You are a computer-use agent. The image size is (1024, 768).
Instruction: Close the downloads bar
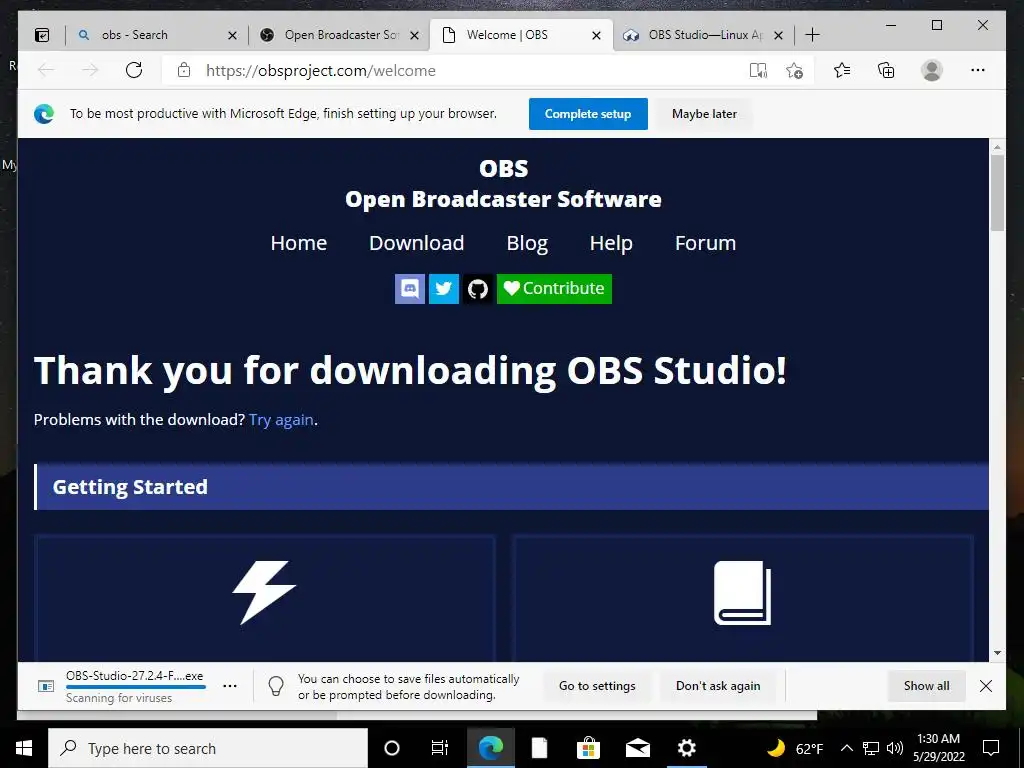(x=986, y=686)
